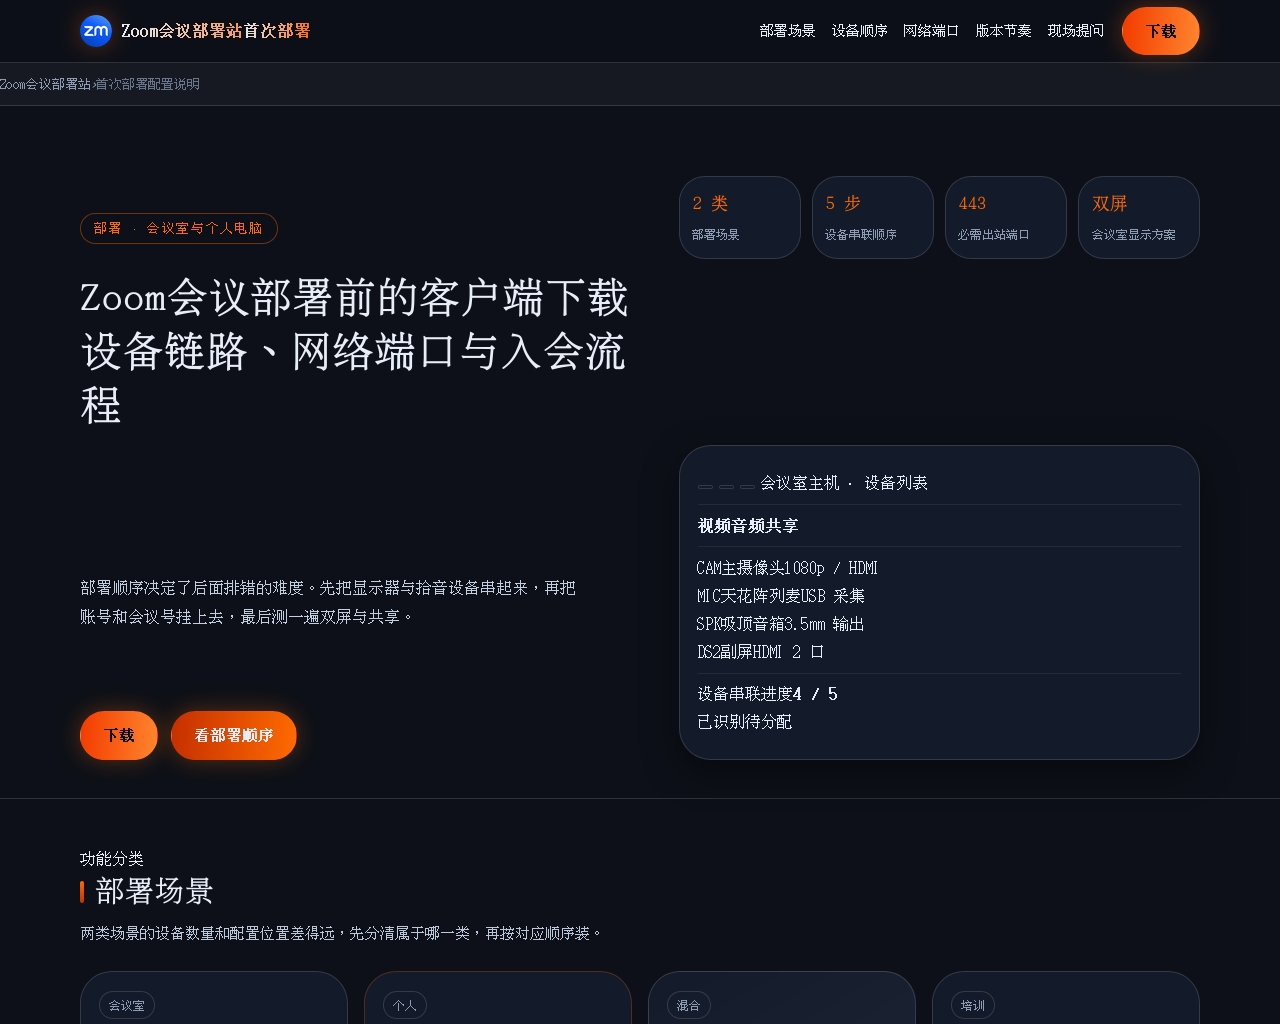This screenshot has height=1024, width=1280.
Task: Click the "双屏" 会议室显示方案 stat card
Action: click(x=1139, y=218)
